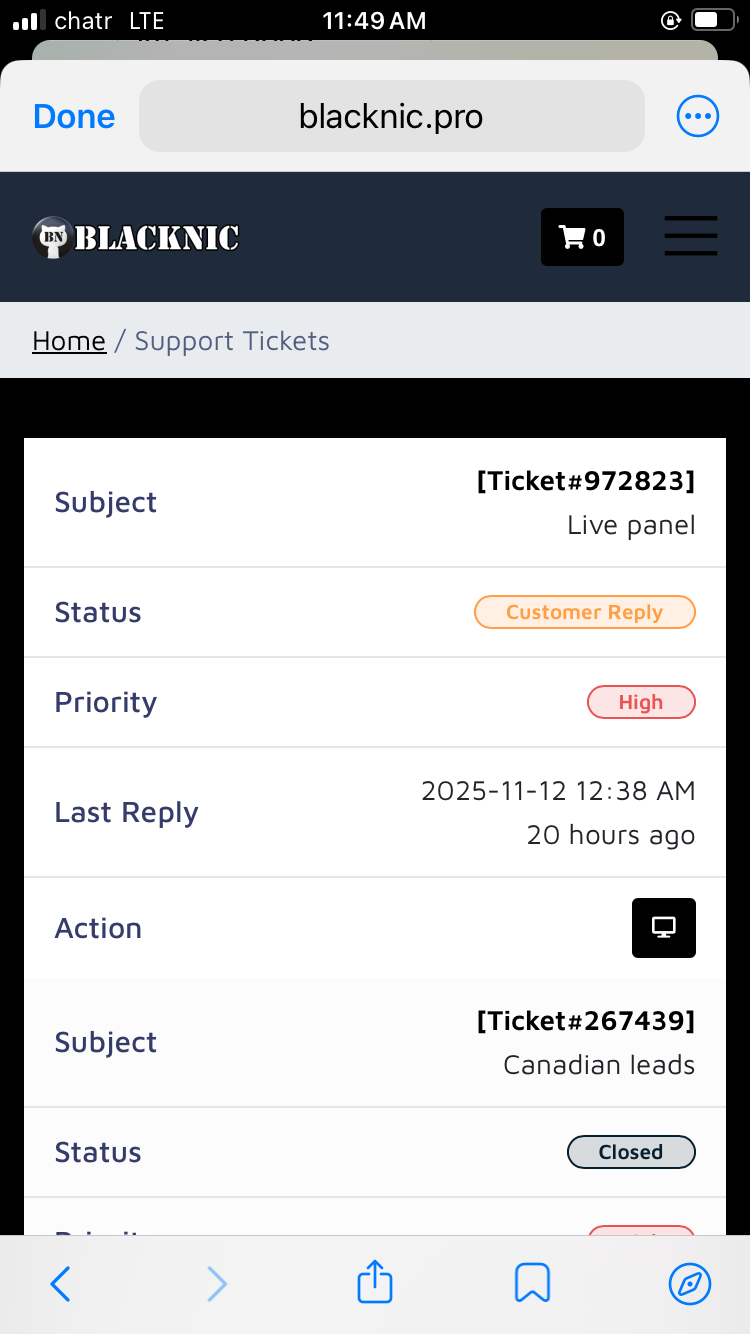The height and width of the screenshot is (1334, 750).
Task: Tap Done to close browser view
Action: 74,117
